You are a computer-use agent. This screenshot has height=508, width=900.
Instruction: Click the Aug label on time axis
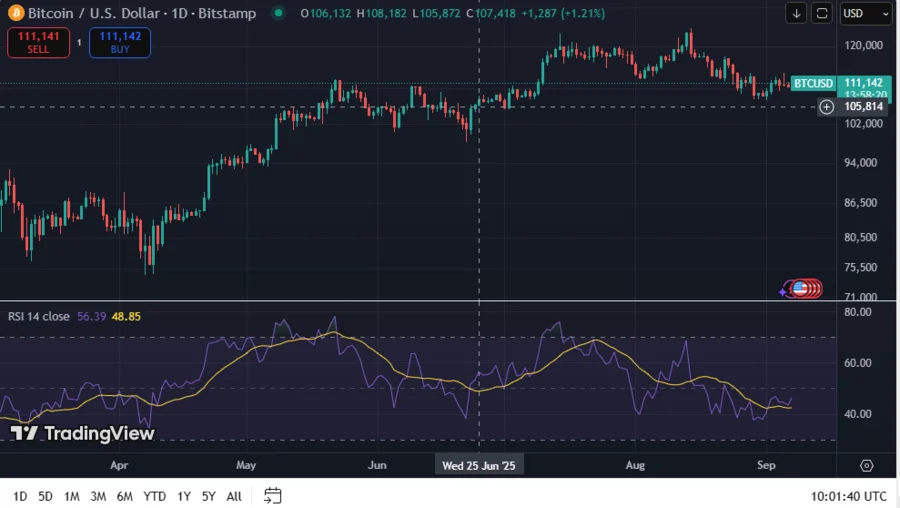pyautogui.click(x=635, y=466)
